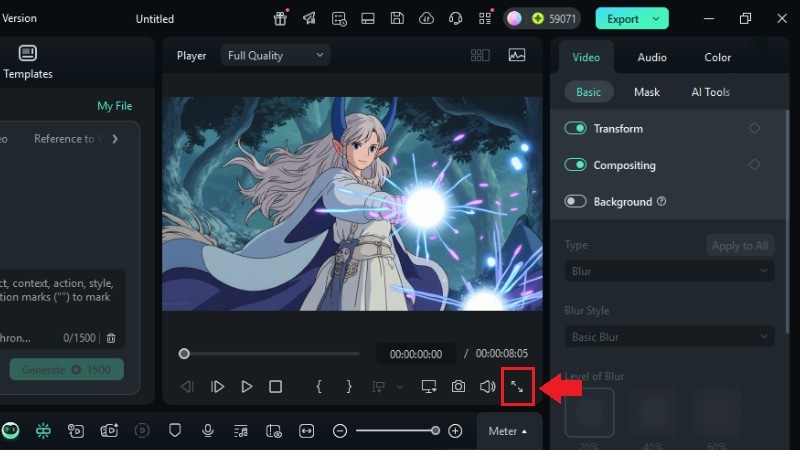Open headset support icon
This screenshot has width=800, height=450.
456,19
